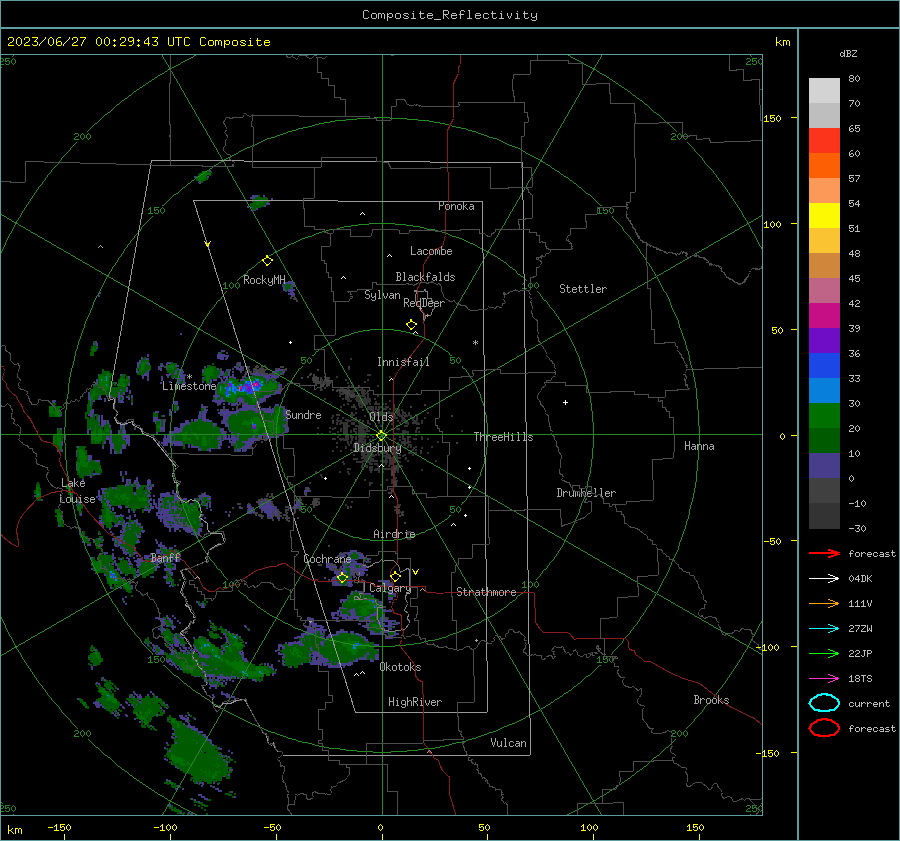The image size is (900, 841).
Task: Click the Brooks label
Action: pos(711,700)
